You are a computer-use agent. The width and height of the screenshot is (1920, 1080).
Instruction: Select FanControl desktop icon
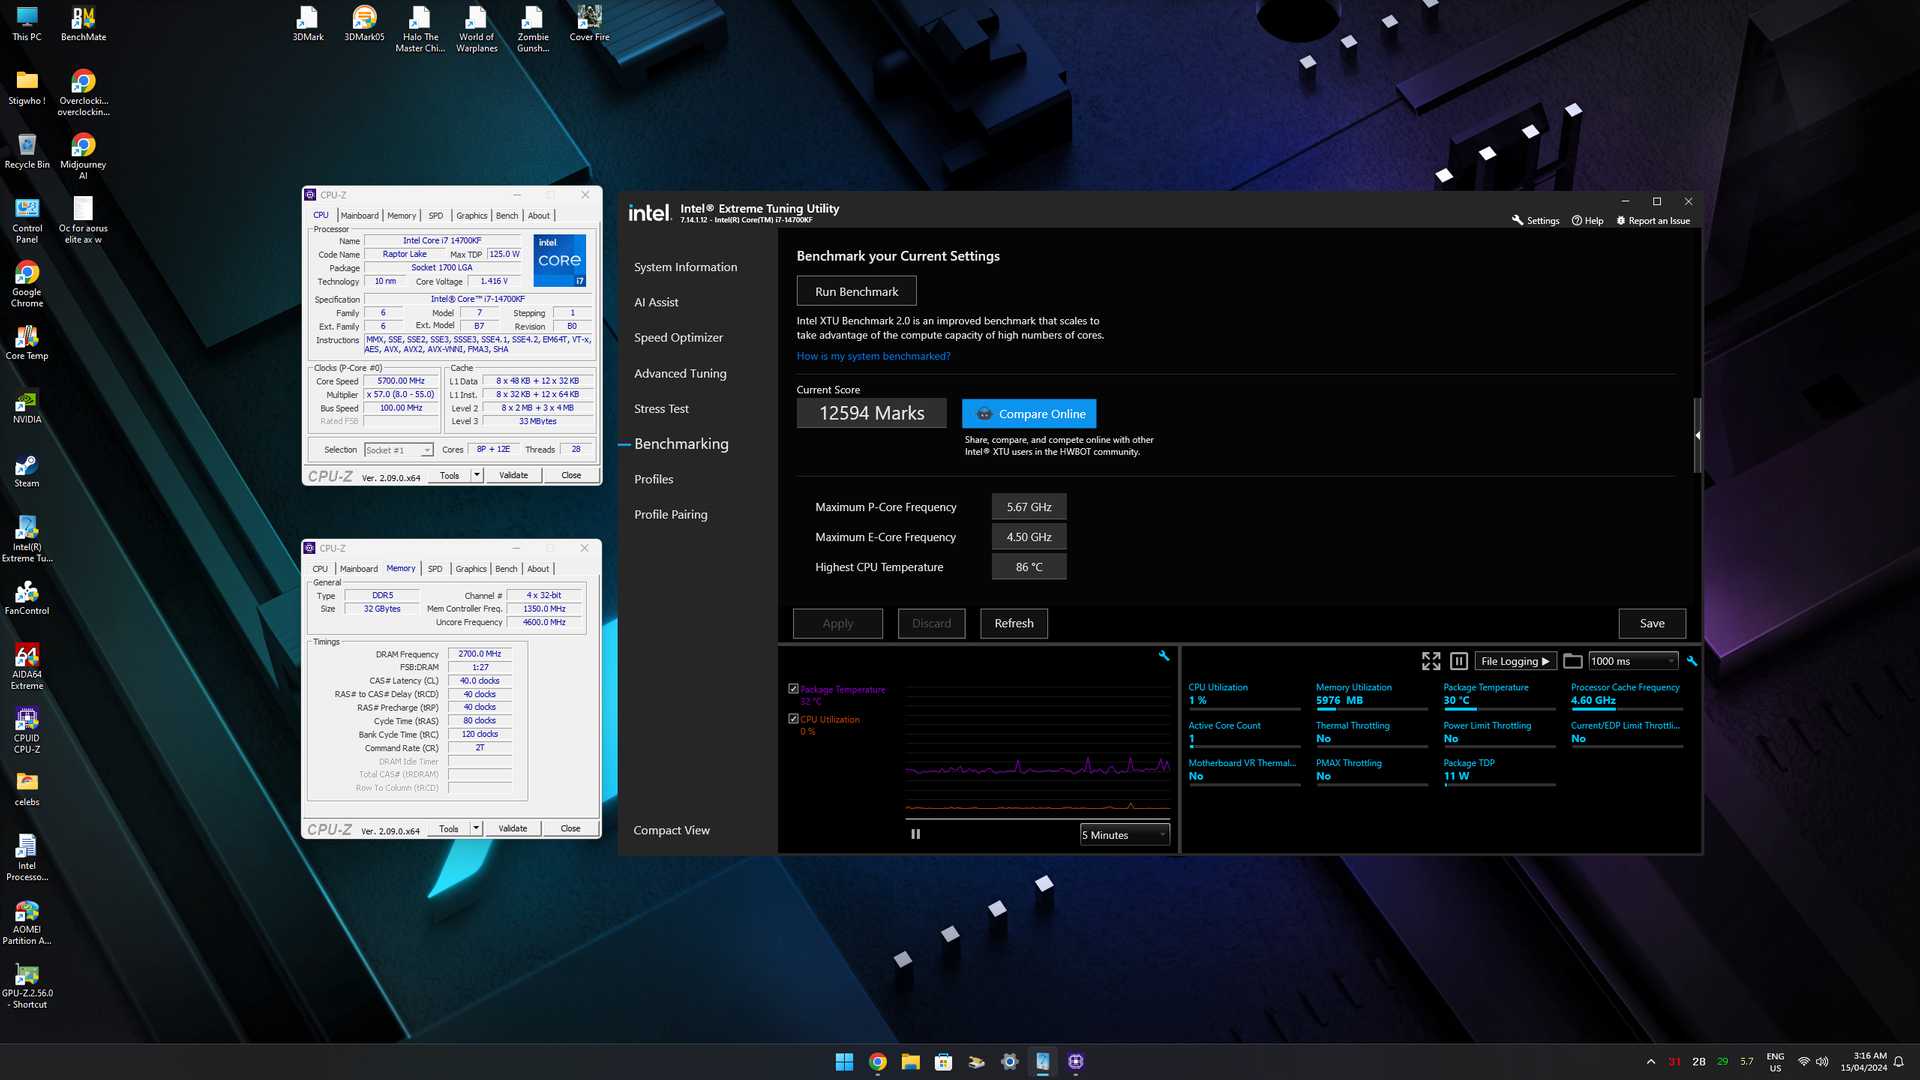[27, 598]
